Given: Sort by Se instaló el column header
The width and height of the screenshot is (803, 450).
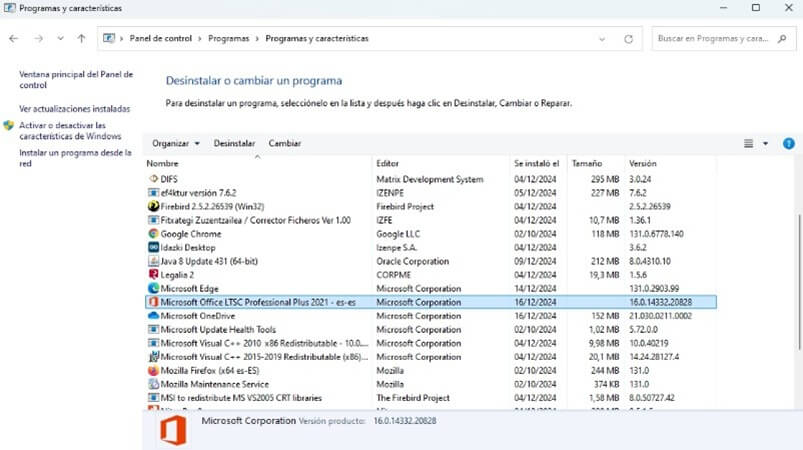Looking at the screenshot, I should (x=537, y=164).
